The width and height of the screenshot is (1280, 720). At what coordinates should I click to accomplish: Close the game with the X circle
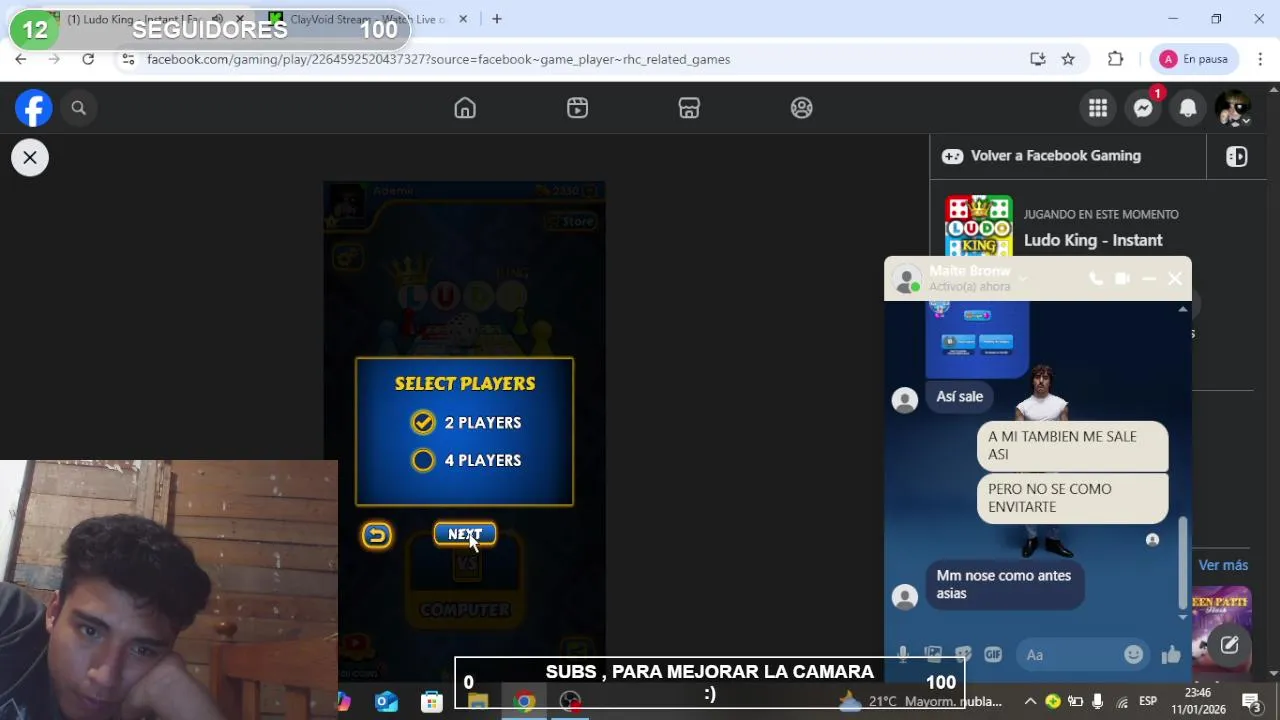pos(30,157)
